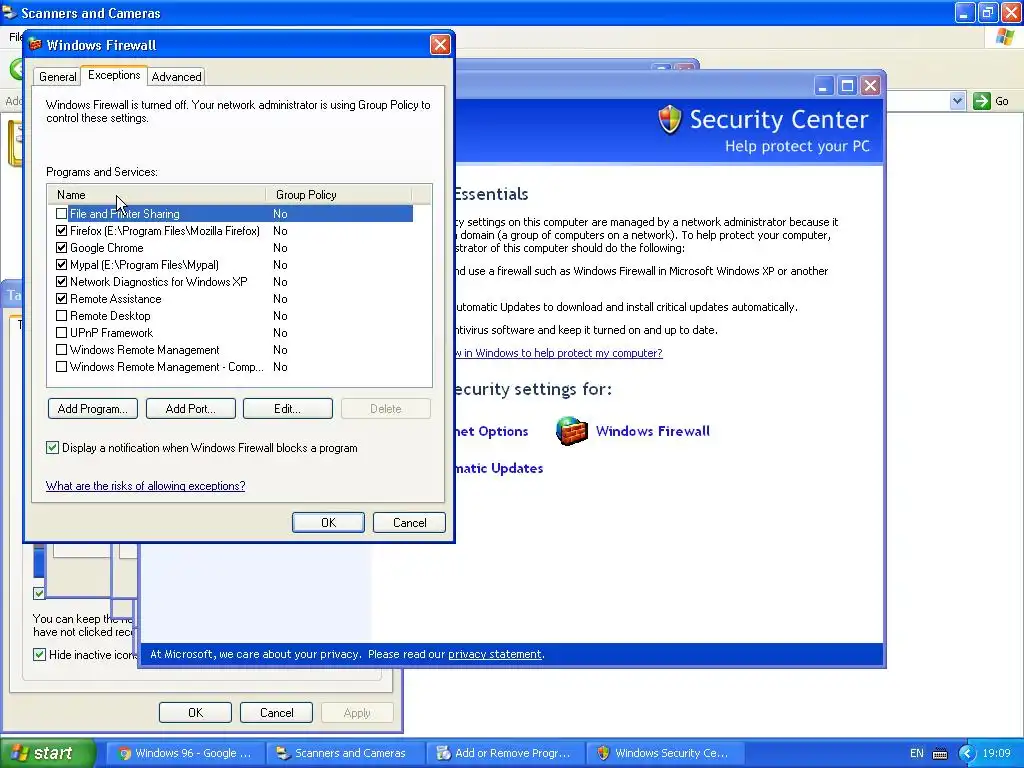Open the privacy statement link in Security Center

pyautogui.click(x=495, y=654)
